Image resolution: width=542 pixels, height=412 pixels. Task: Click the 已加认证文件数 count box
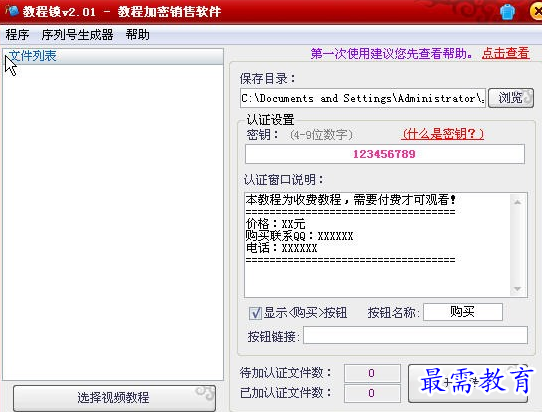tap(372, 393)
